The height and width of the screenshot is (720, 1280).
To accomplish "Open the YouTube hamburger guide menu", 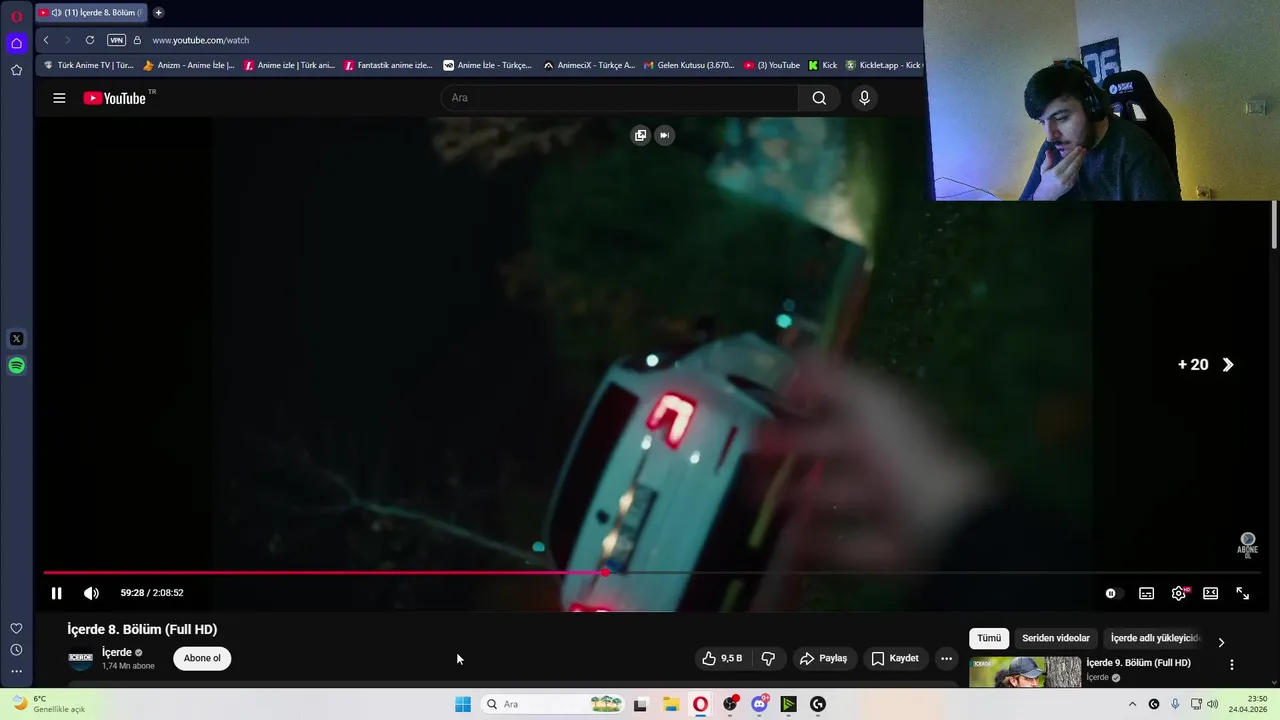I will tap(59, 98).
